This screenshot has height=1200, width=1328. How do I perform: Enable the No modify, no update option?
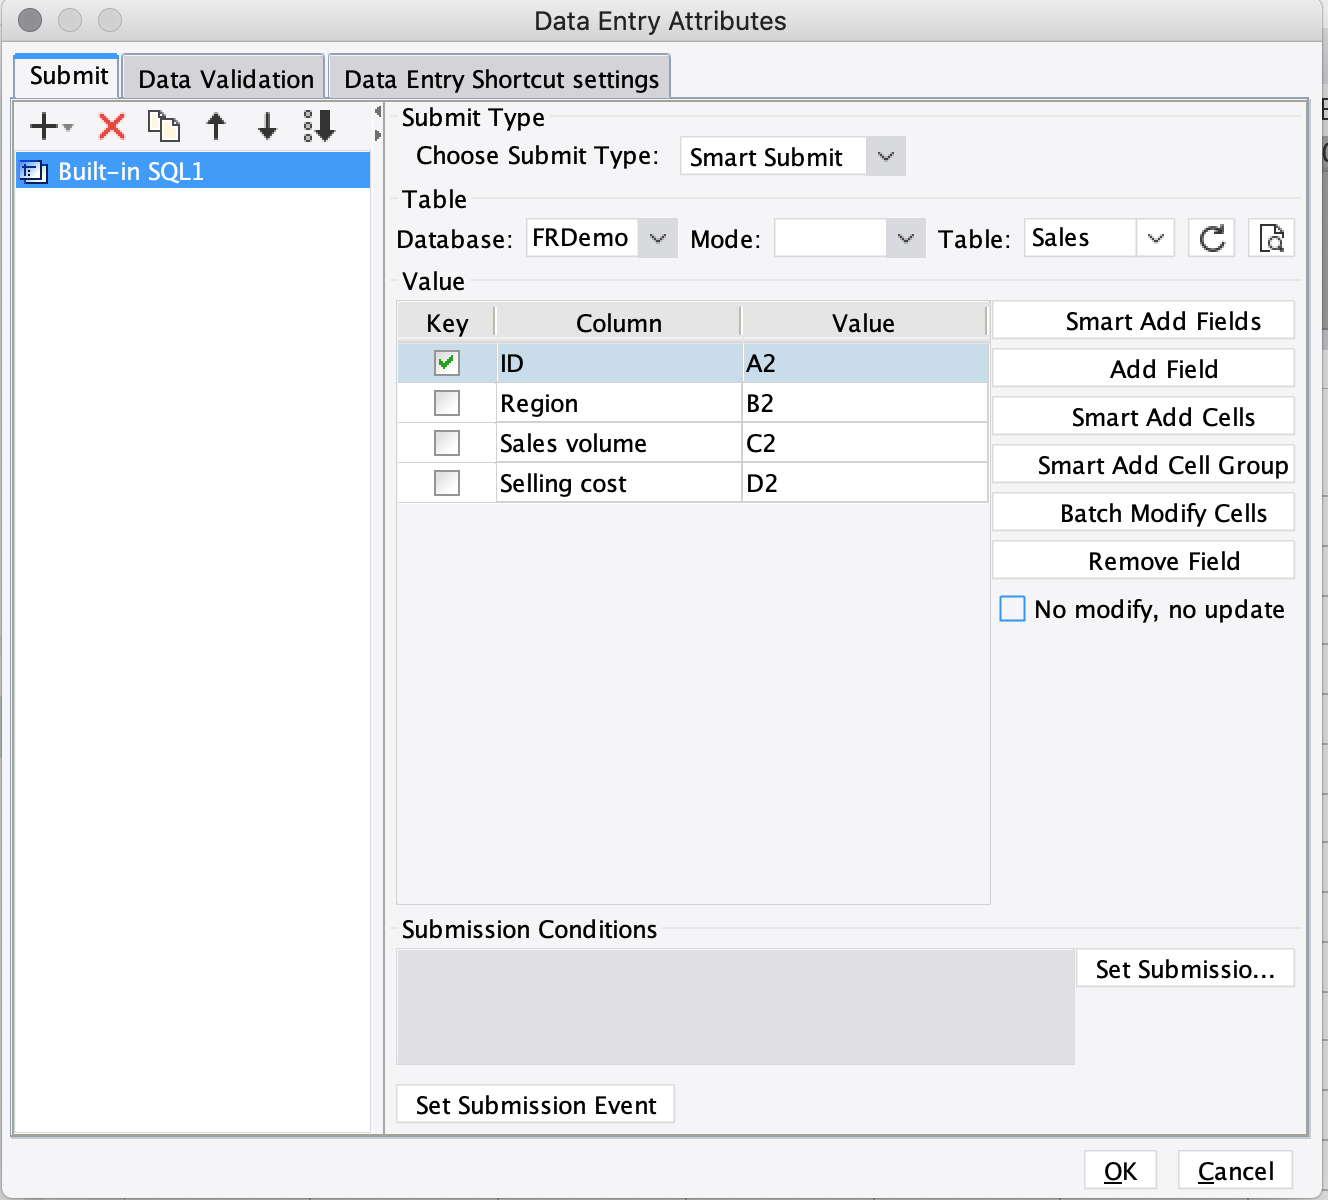pyautogui.click(x=1012, y=608)
